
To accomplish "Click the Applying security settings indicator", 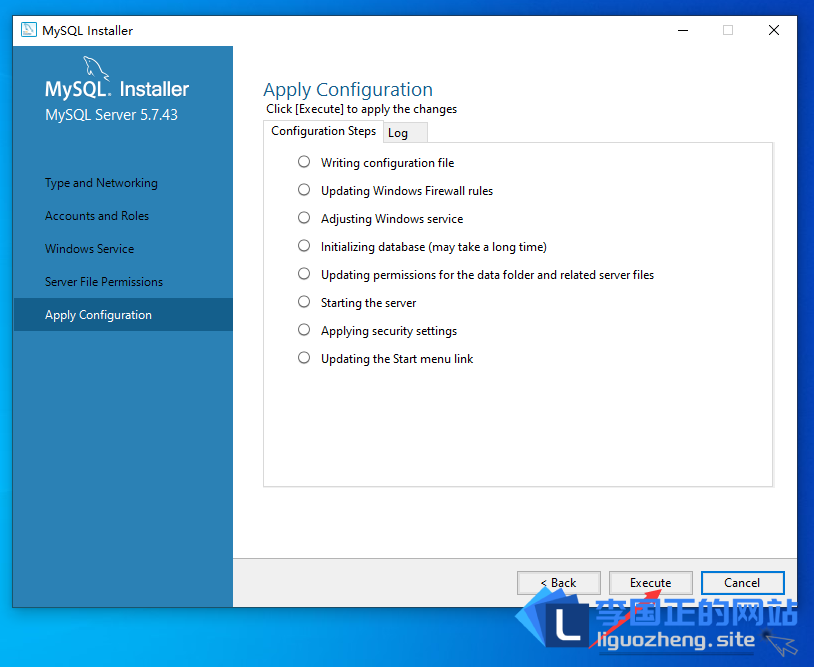I will (x=304, y=330).
